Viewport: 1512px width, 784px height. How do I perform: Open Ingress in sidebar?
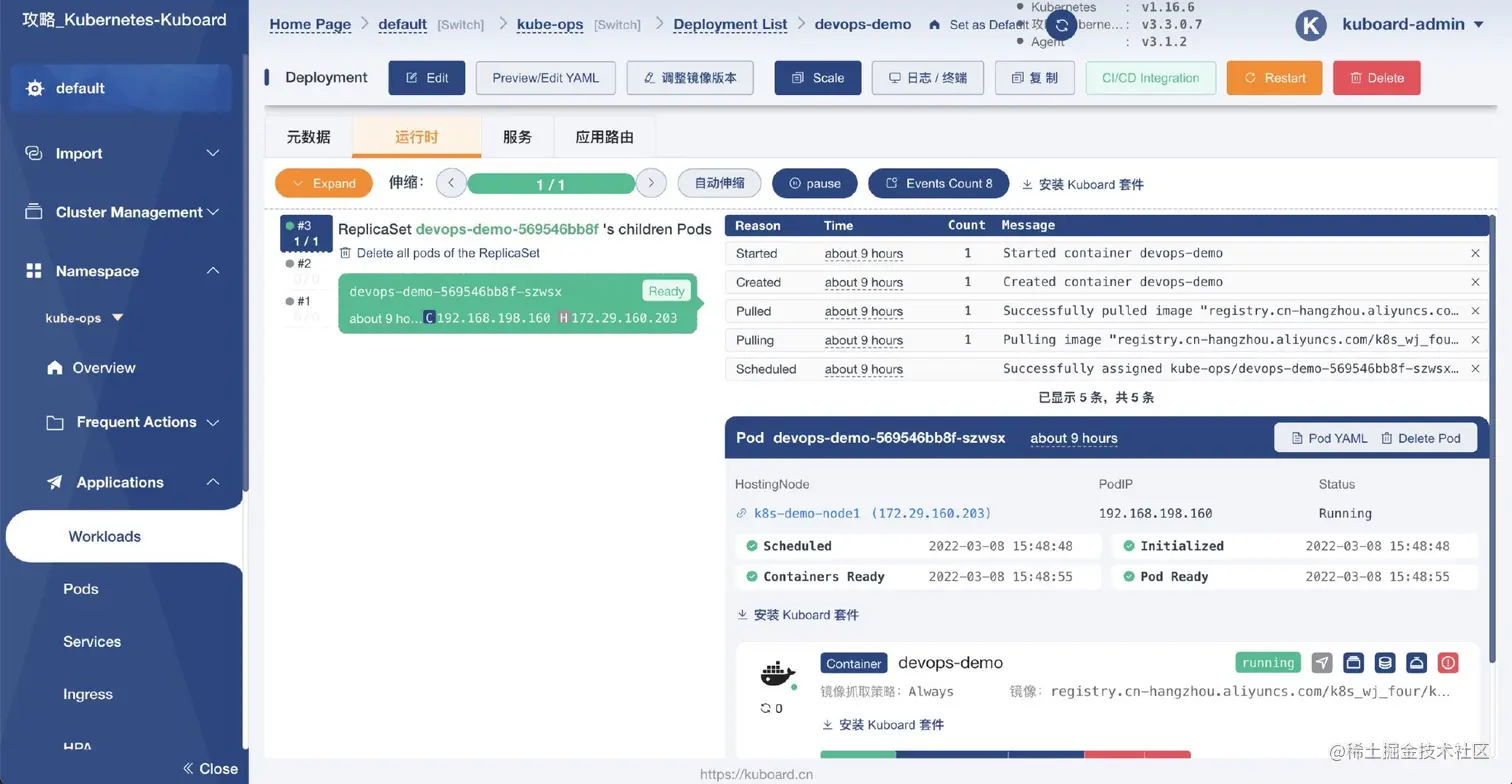pos(88,694)
